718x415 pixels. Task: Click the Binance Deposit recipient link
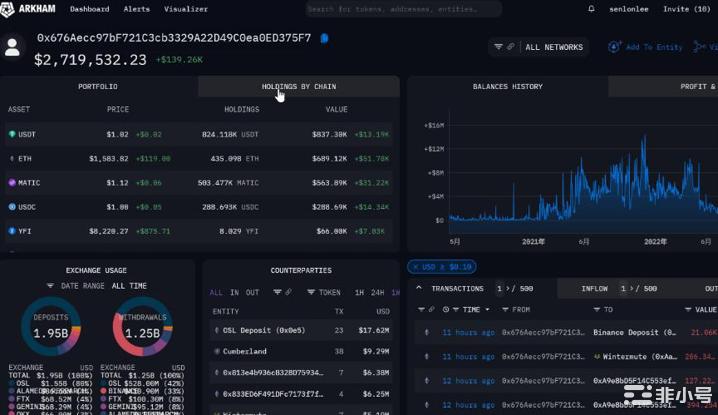click(x=626, y=332)
